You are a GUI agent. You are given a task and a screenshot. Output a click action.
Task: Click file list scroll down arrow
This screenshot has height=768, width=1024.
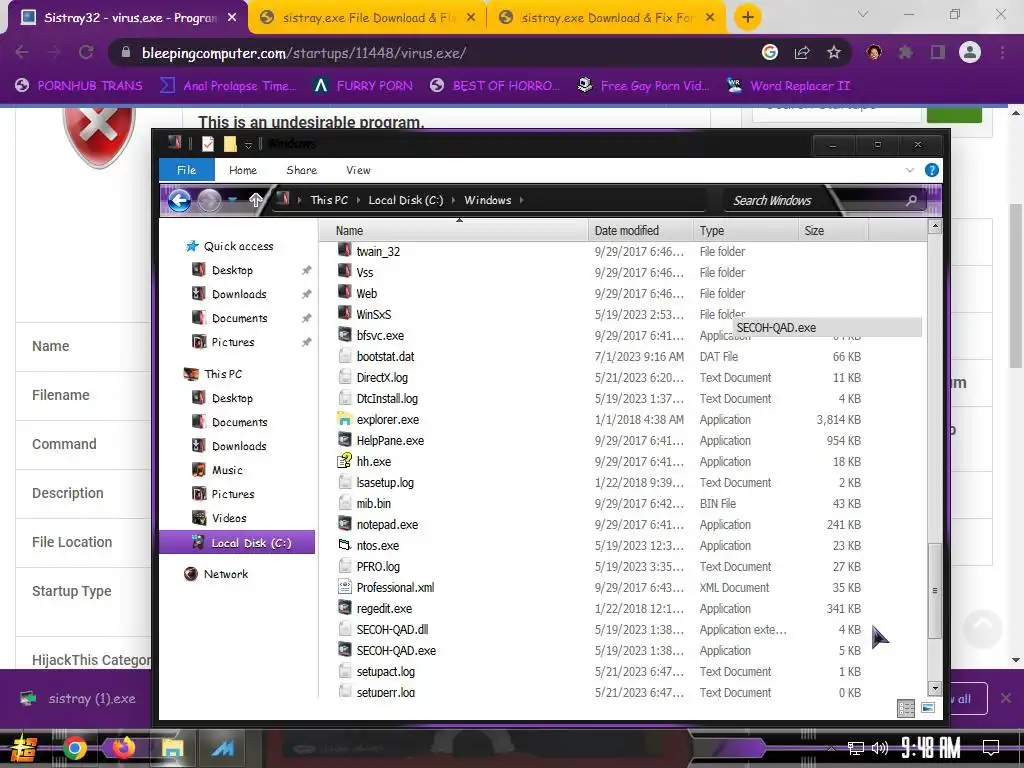(x=935, y=688)
